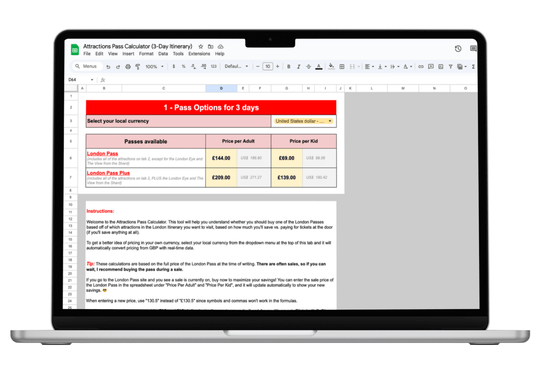The image size is (540, 371).
Task: Open the 100% zoom dropdown
Action: click(154, 66)
